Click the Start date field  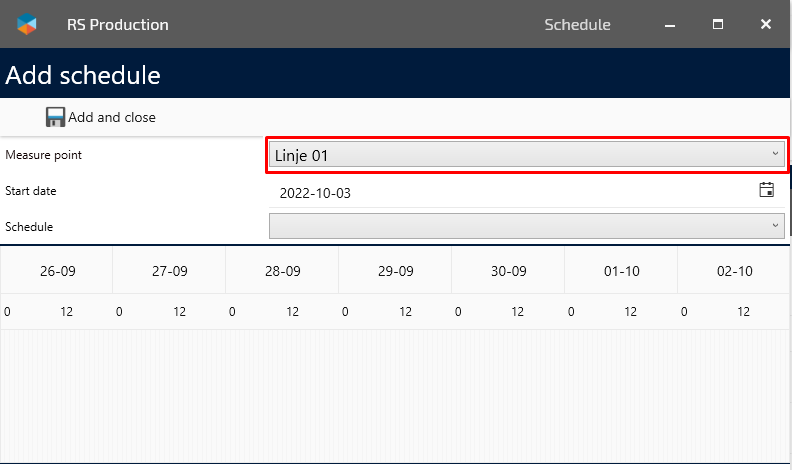[510, 192]
